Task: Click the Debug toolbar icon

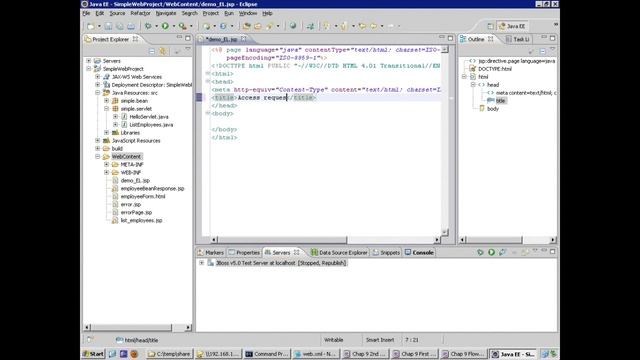Action: point(148,26)
